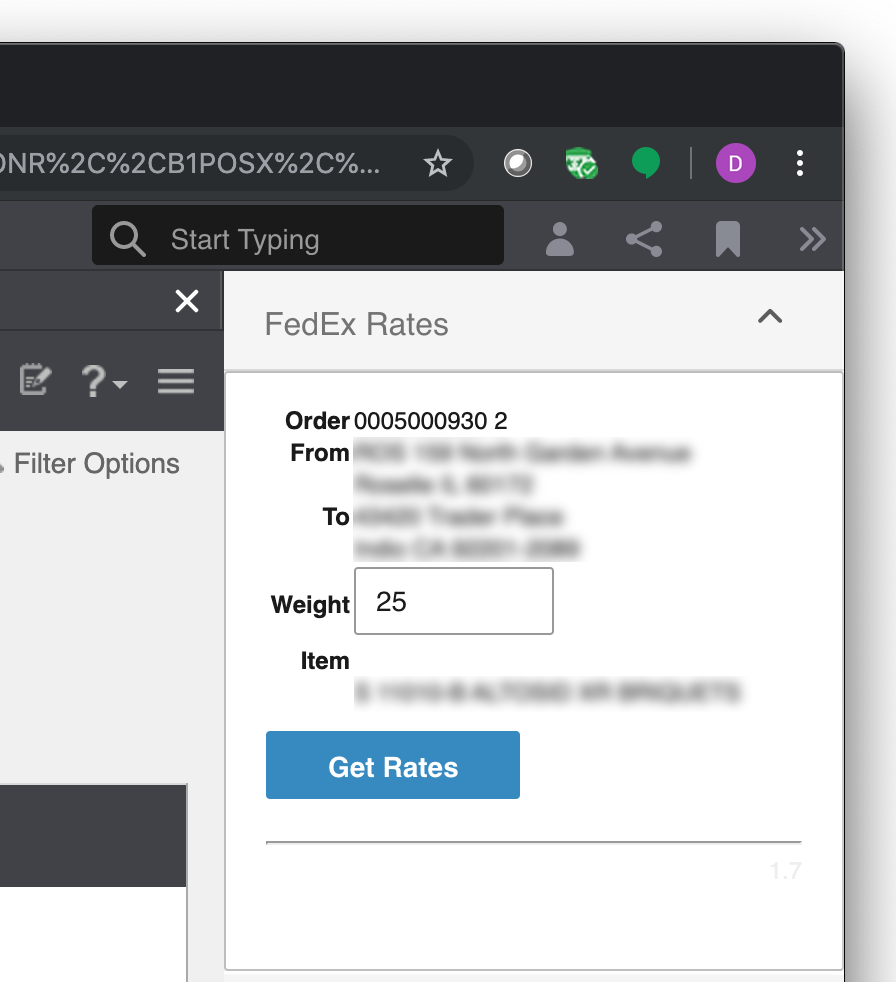
Task: Click the Start Typing search field
Action: [298, 235]
